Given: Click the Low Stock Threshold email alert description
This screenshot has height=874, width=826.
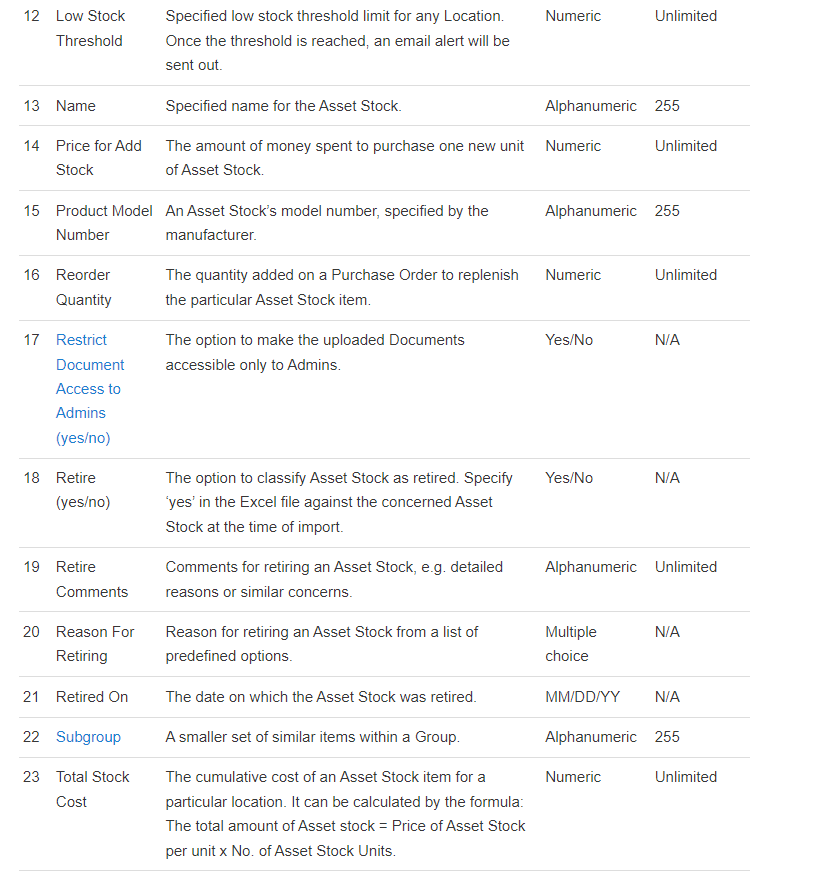Looking at the screenshot, I should click(x=338, y=41).
